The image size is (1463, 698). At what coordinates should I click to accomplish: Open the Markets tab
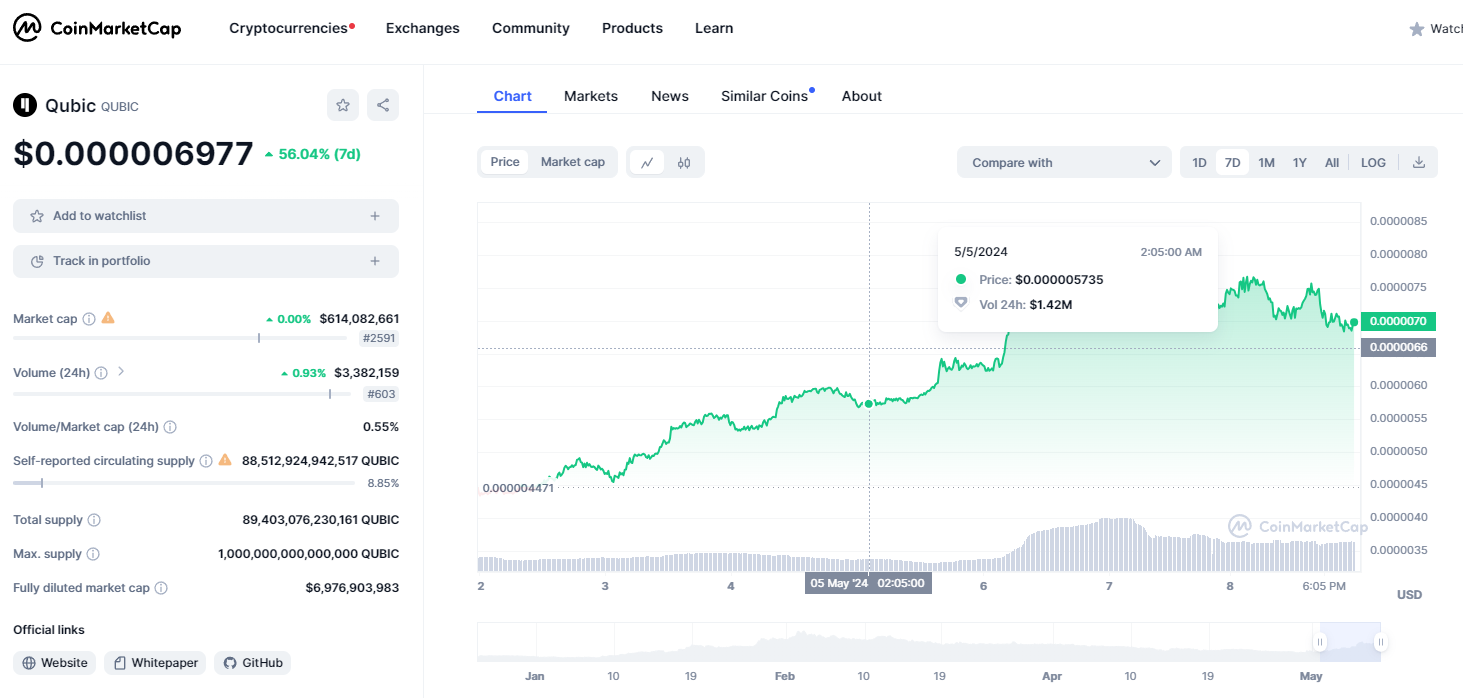590,96
